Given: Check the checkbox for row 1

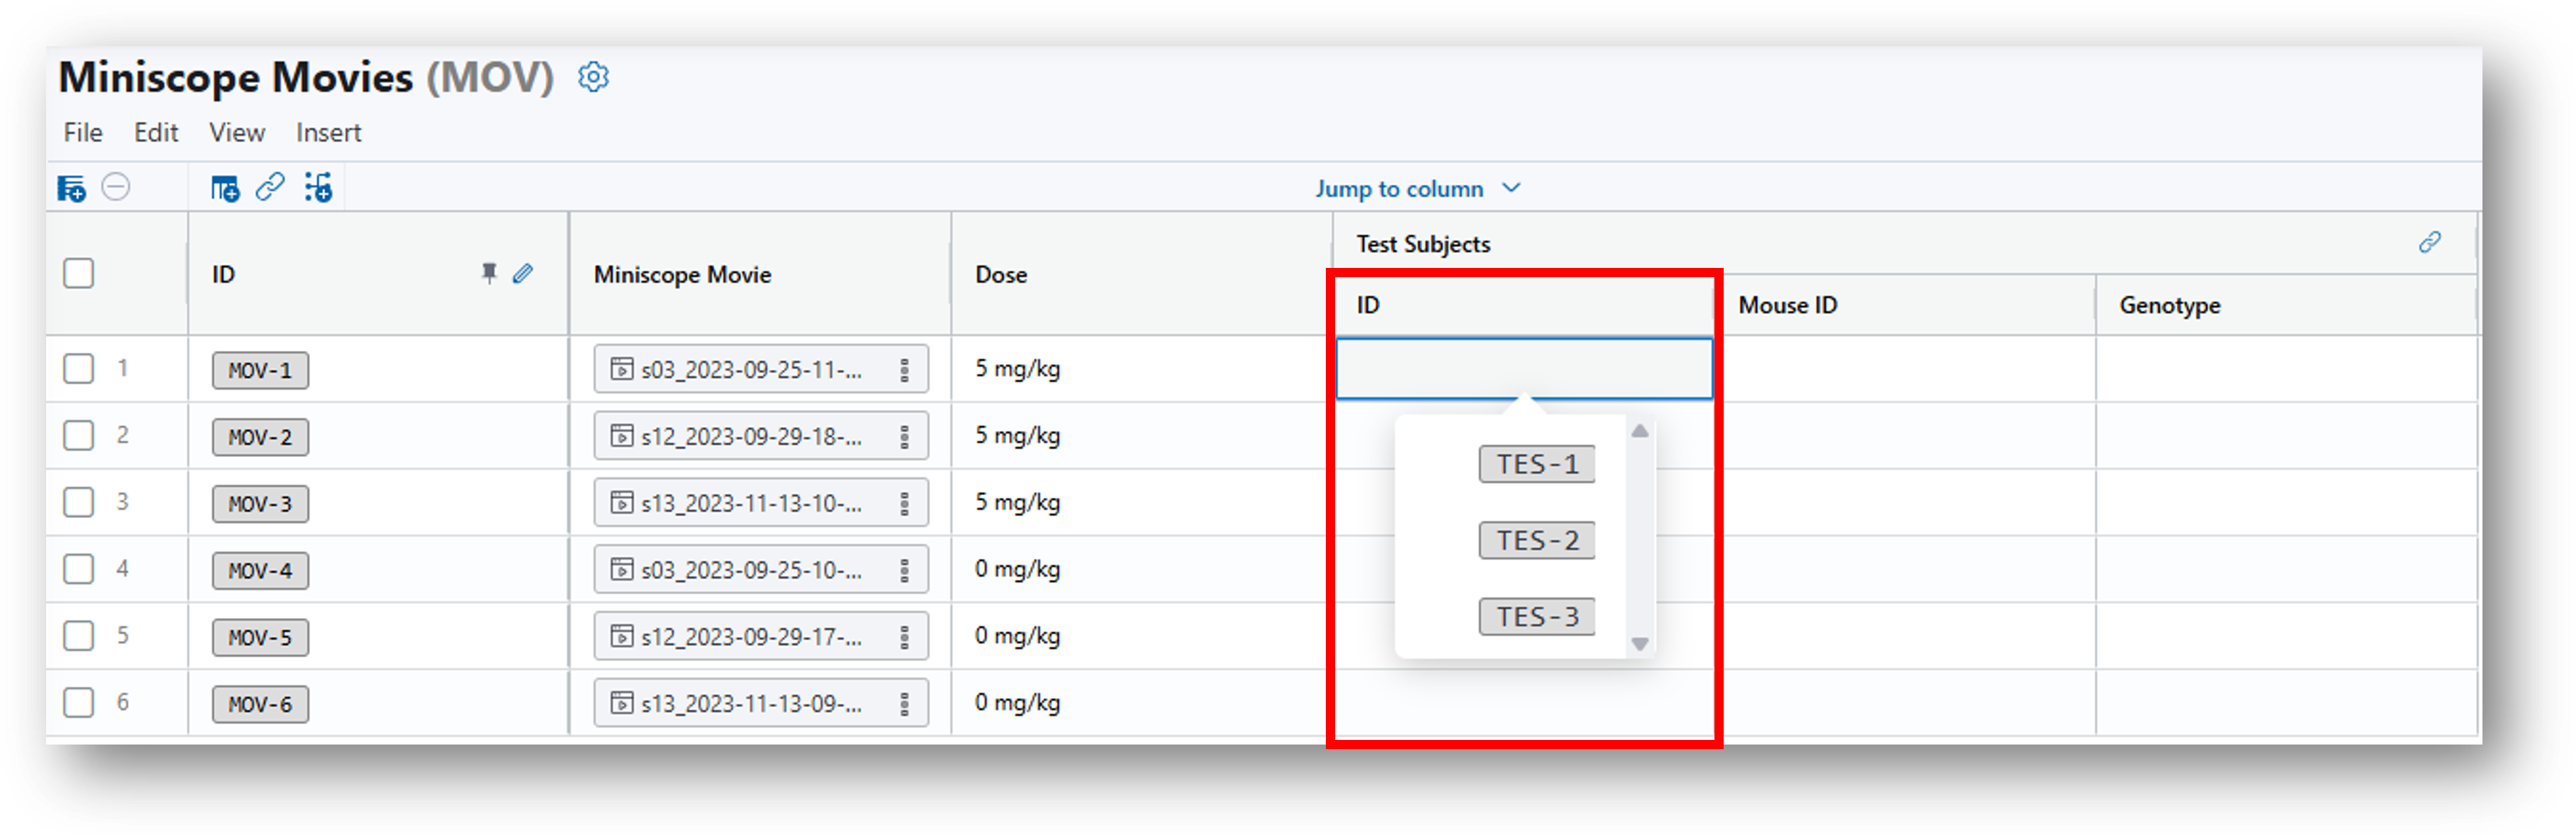Looking at the screenshot, I should [x=78, y=368].
